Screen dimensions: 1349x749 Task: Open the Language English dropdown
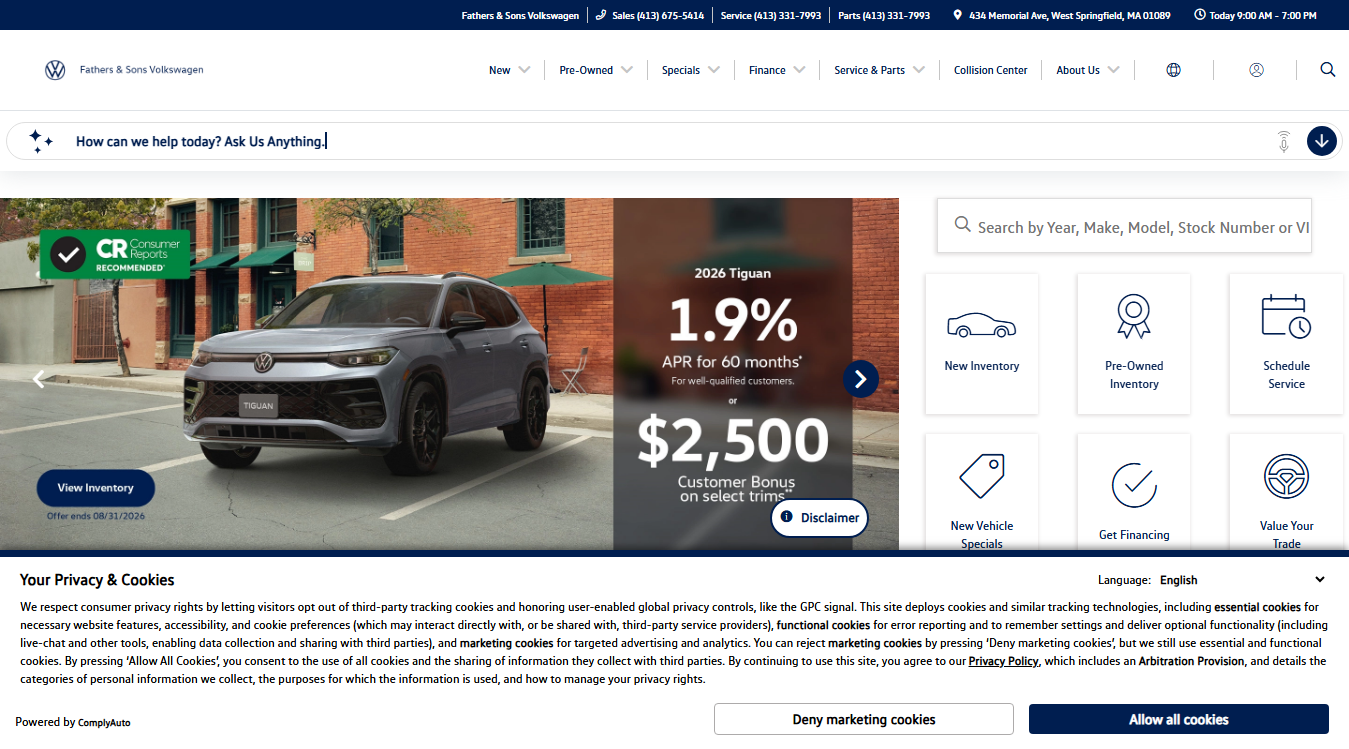tap(1242, 580)
